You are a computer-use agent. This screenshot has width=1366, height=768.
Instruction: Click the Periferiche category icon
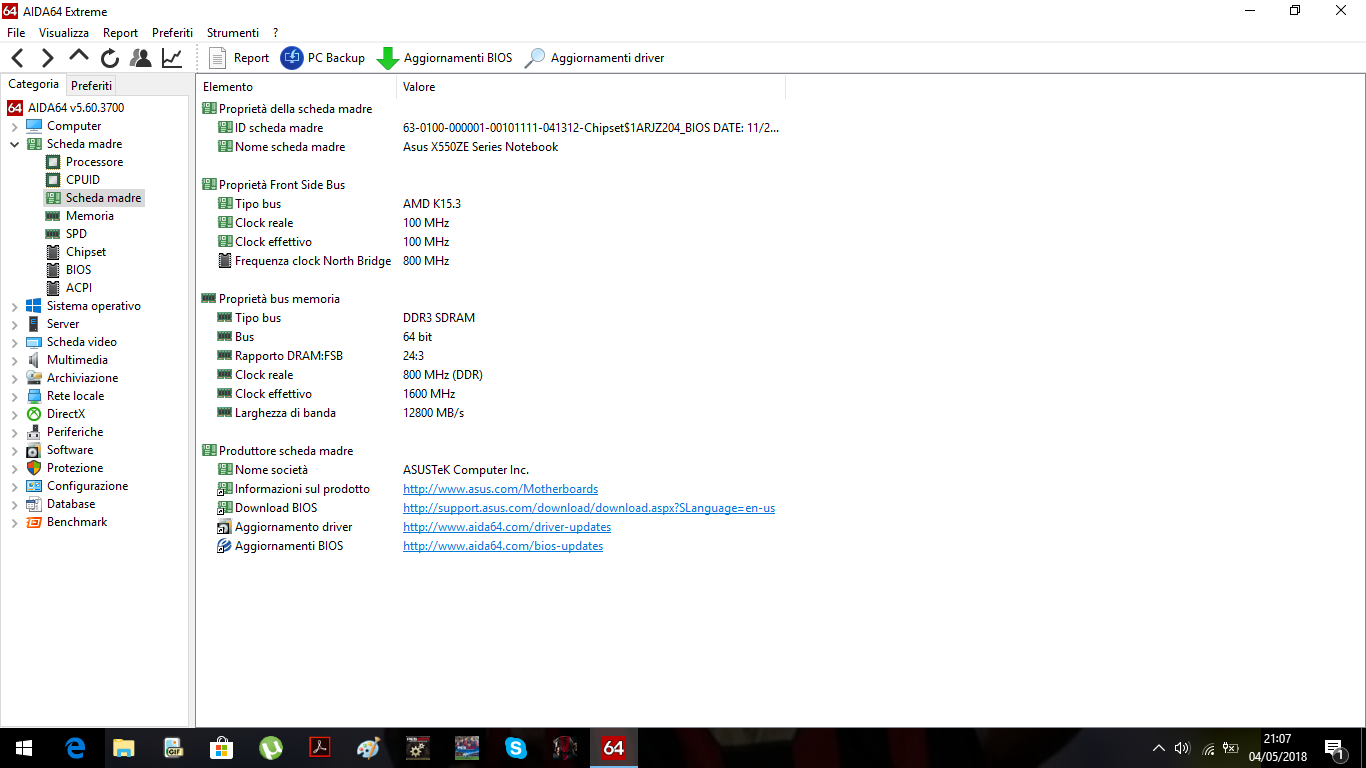[x=34, y=432]
